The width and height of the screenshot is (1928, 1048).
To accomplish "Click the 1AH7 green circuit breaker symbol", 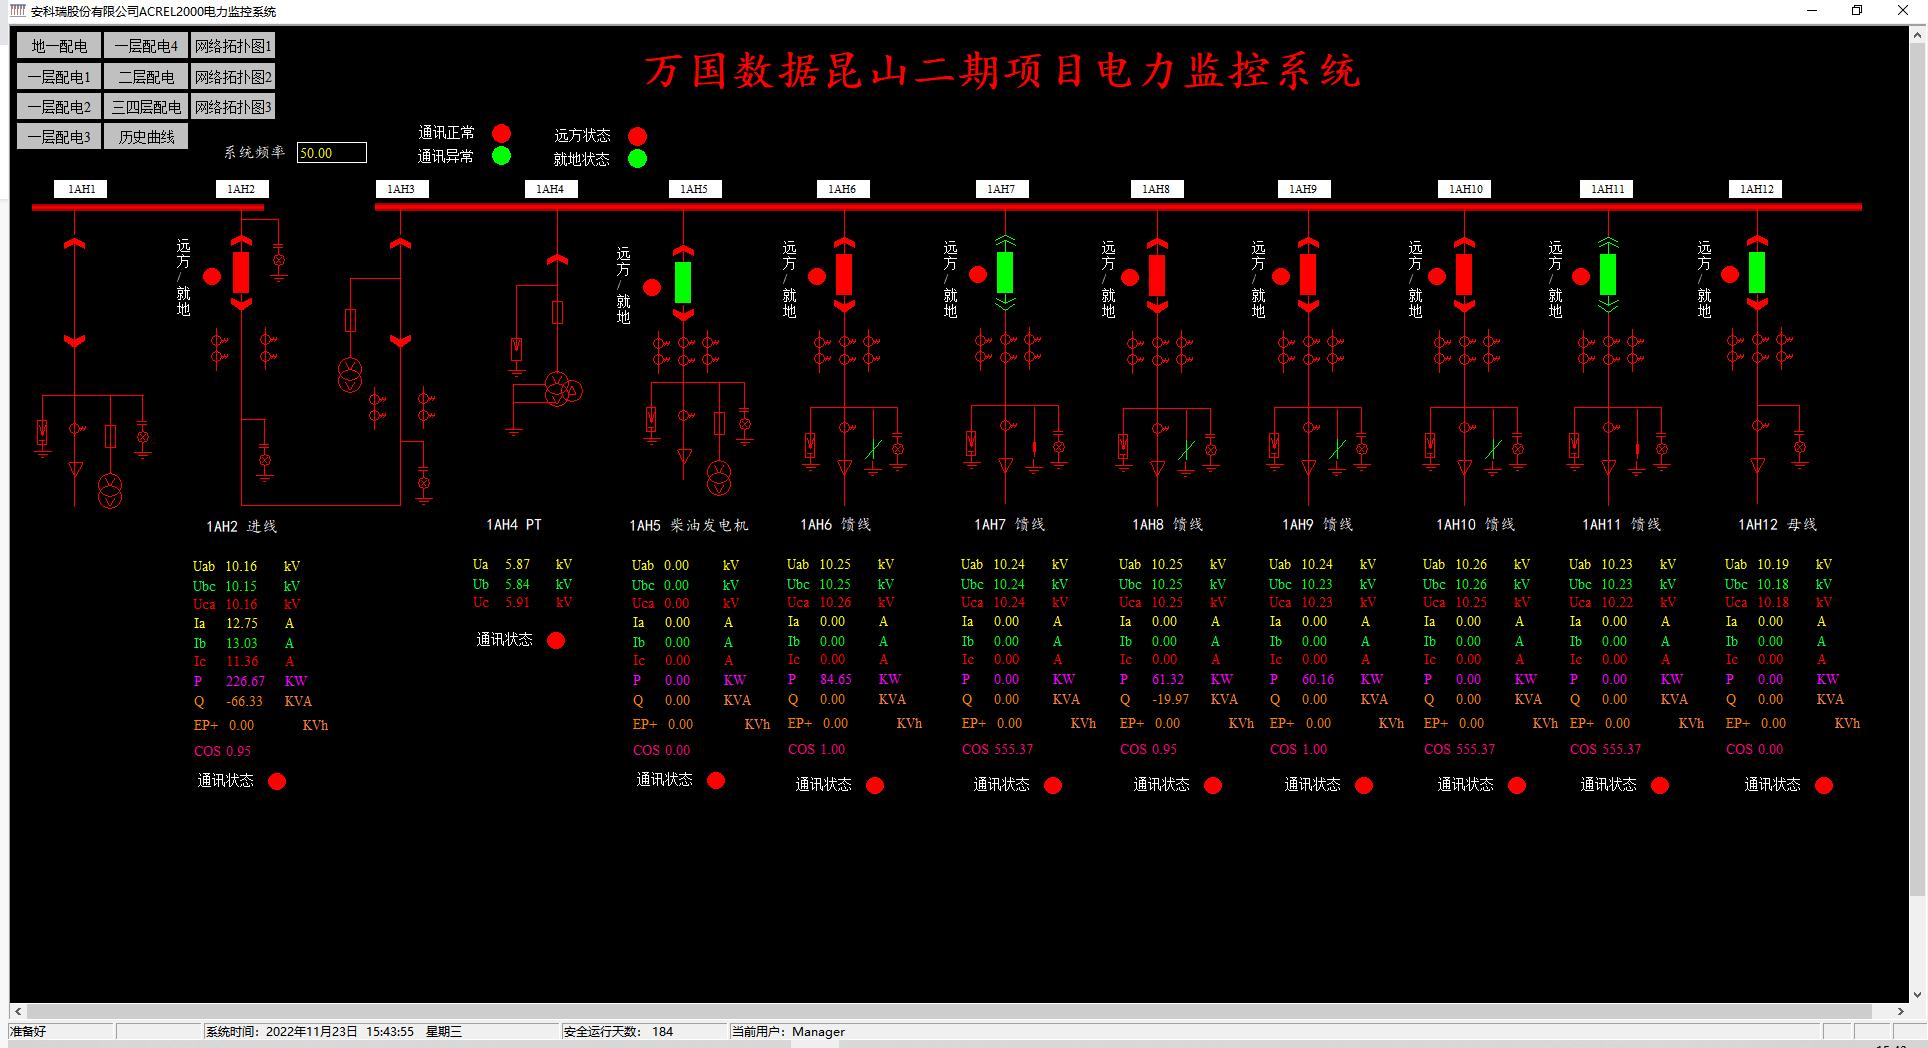I will tap(1005, 273).
